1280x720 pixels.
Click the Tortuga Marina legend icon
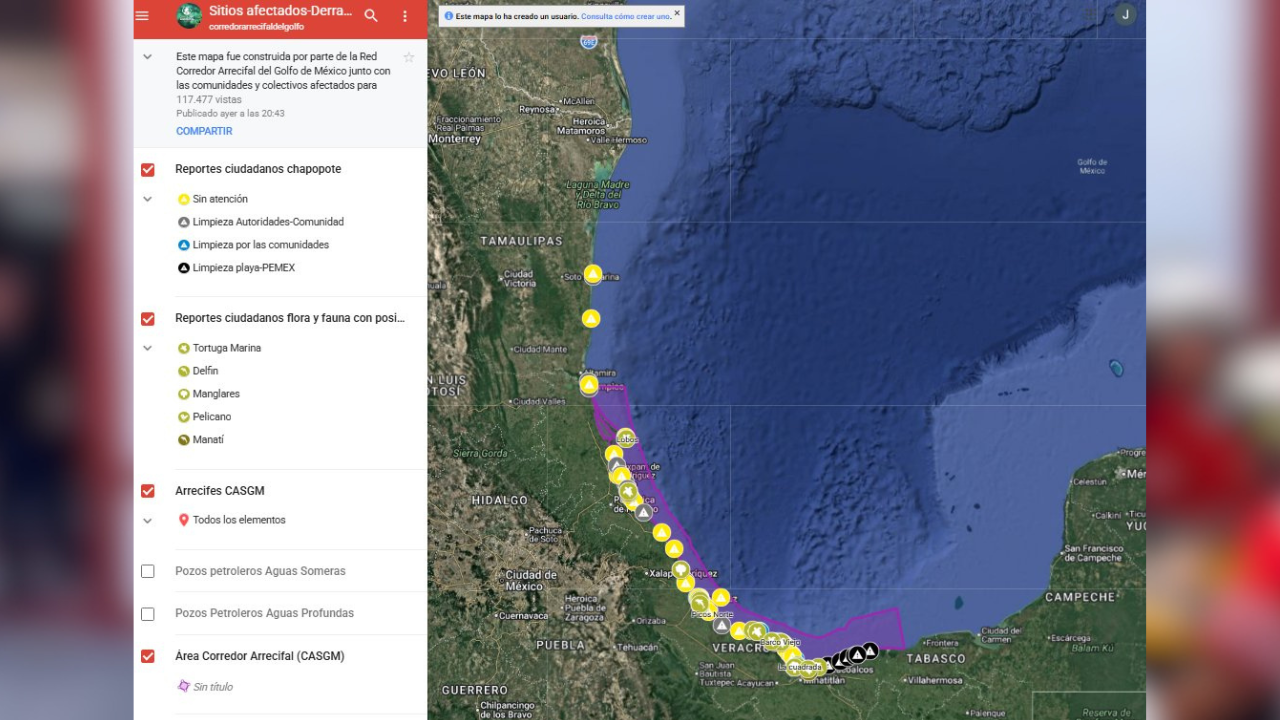pos(184,348)
